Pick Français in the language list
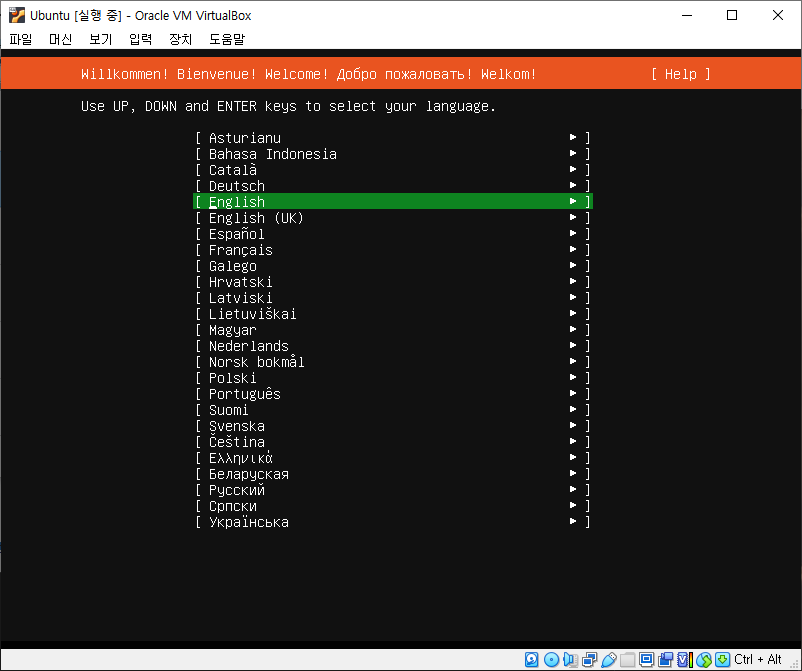 (x=393, y=250)
